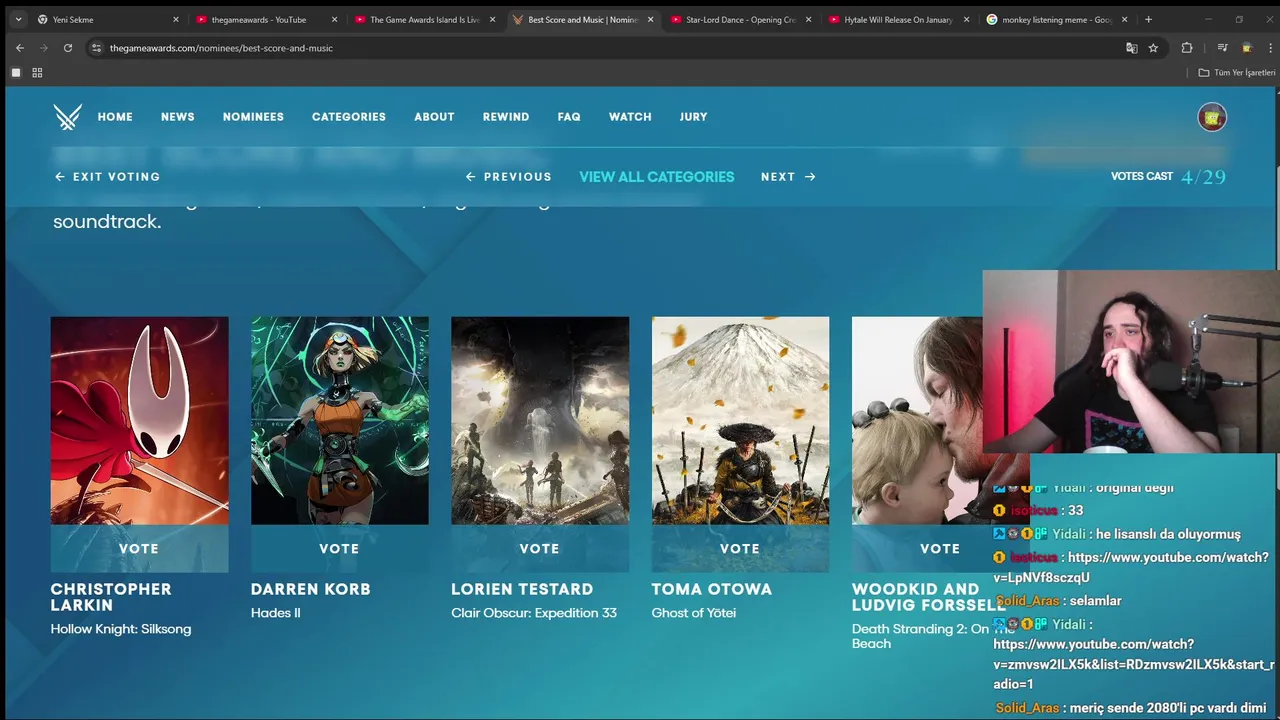Switch to The Game Awards Island tab
This screenshot has height=720, width=1280.
click(x=424, y=19)
